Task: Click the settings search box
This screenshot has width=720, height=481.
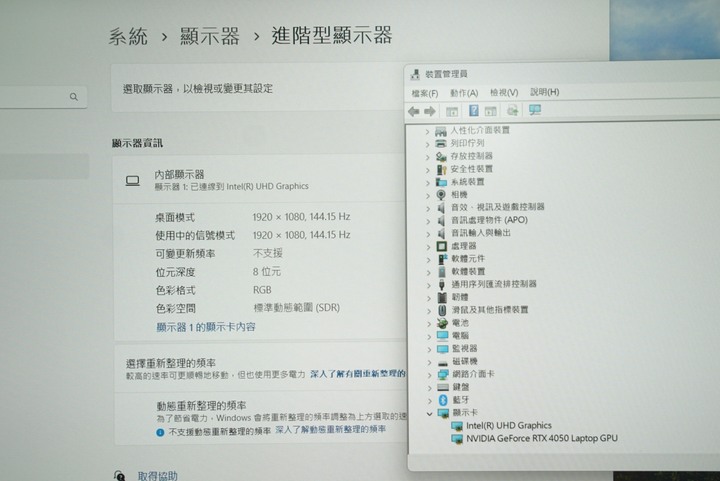Action: point(43,97)
